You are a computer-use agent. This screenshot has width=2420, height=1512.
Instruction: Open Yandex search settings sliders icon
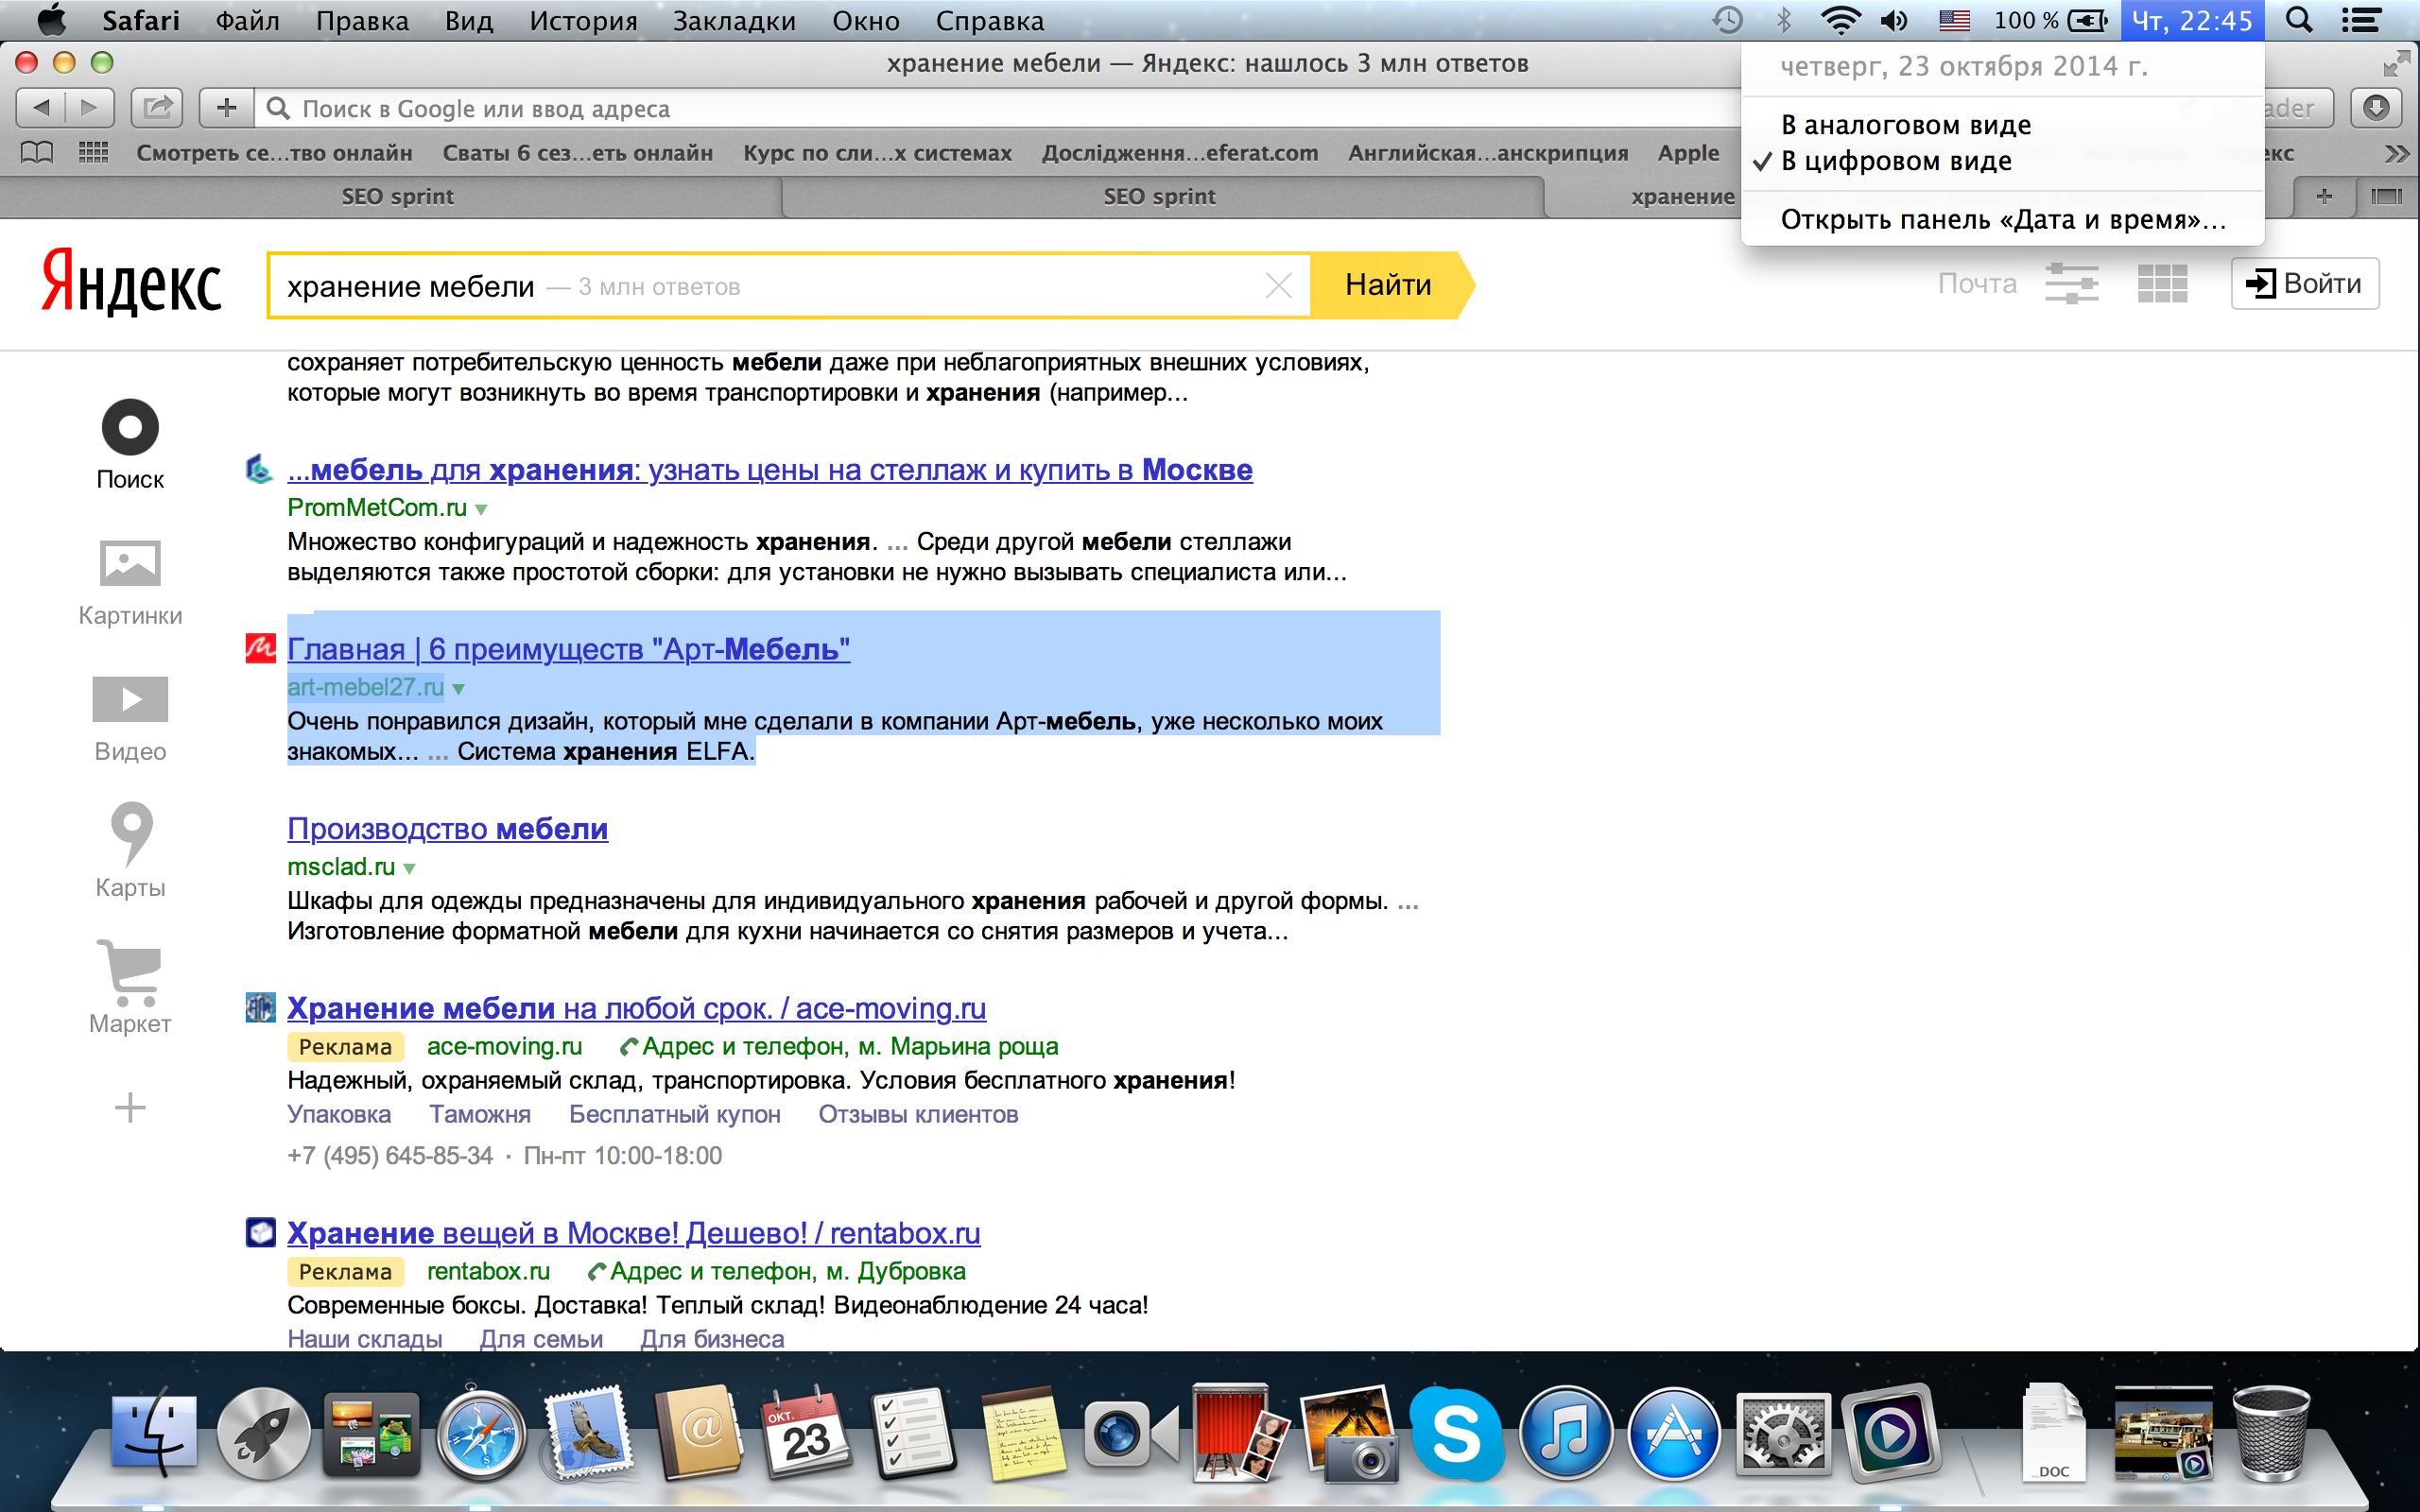pyautogui.click(x=2071, y=284)
